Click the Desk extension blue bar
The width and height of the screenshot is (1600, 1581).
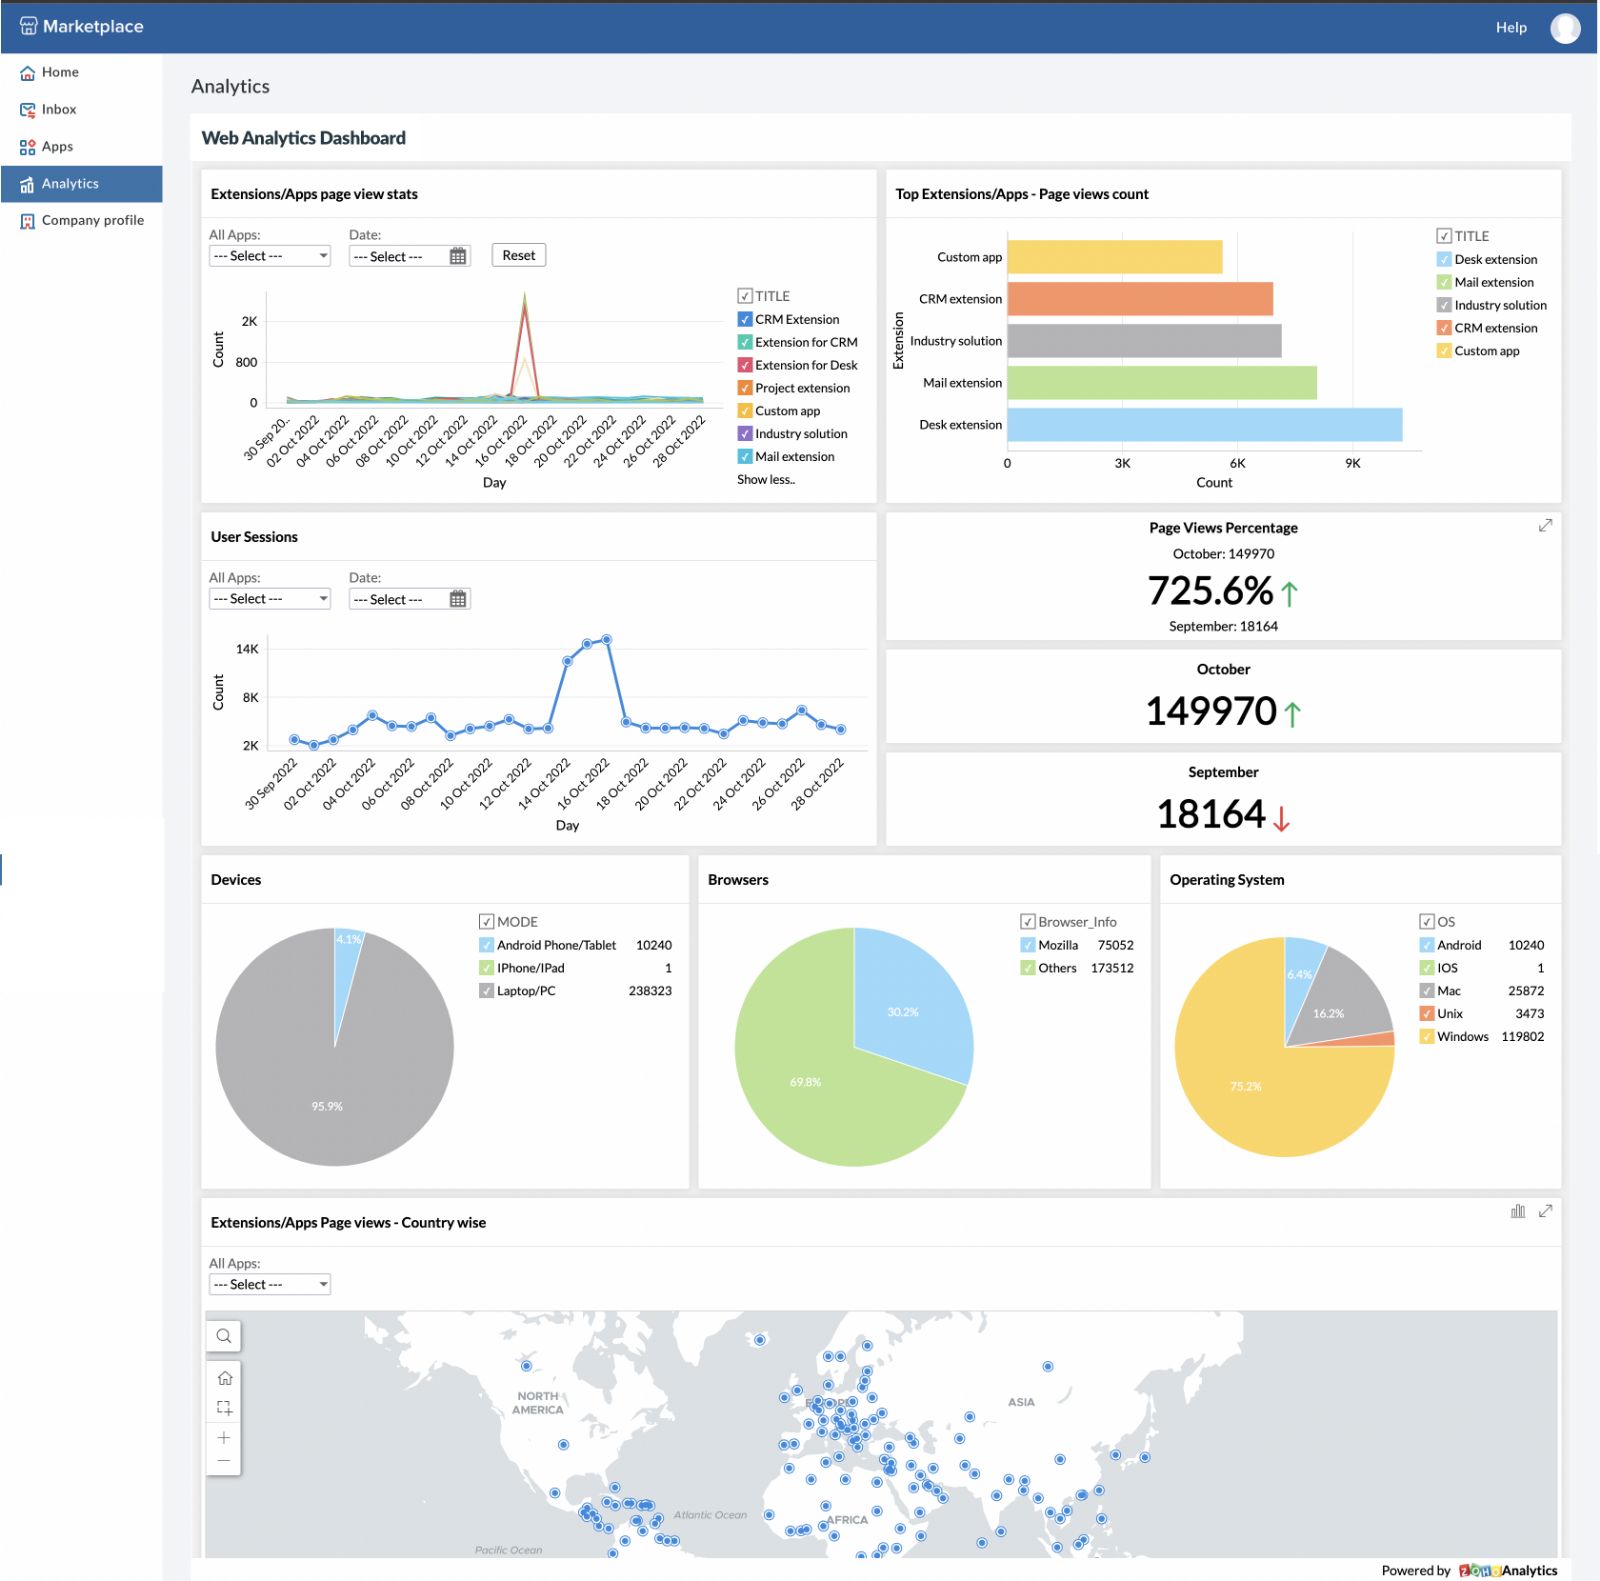pos(1204,425)
